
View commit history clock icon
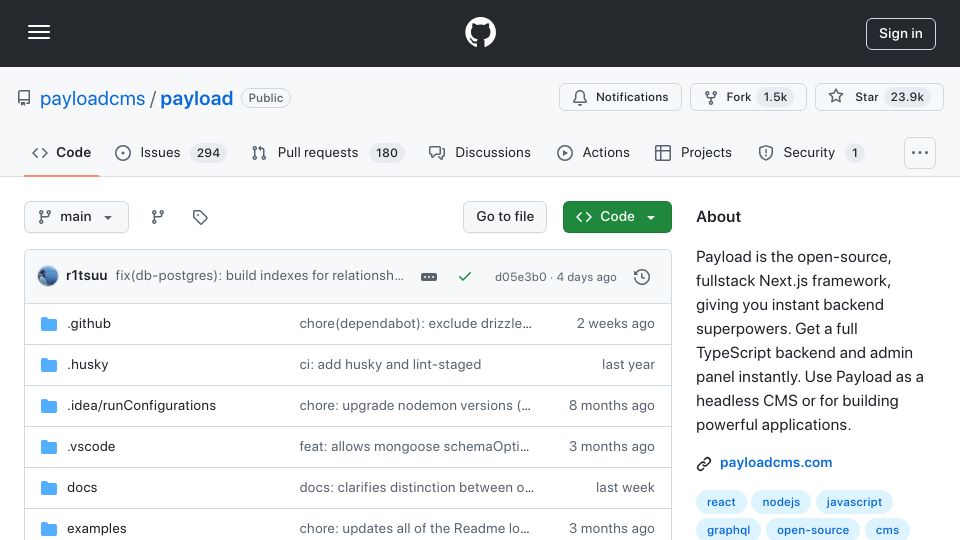(642, 277)
